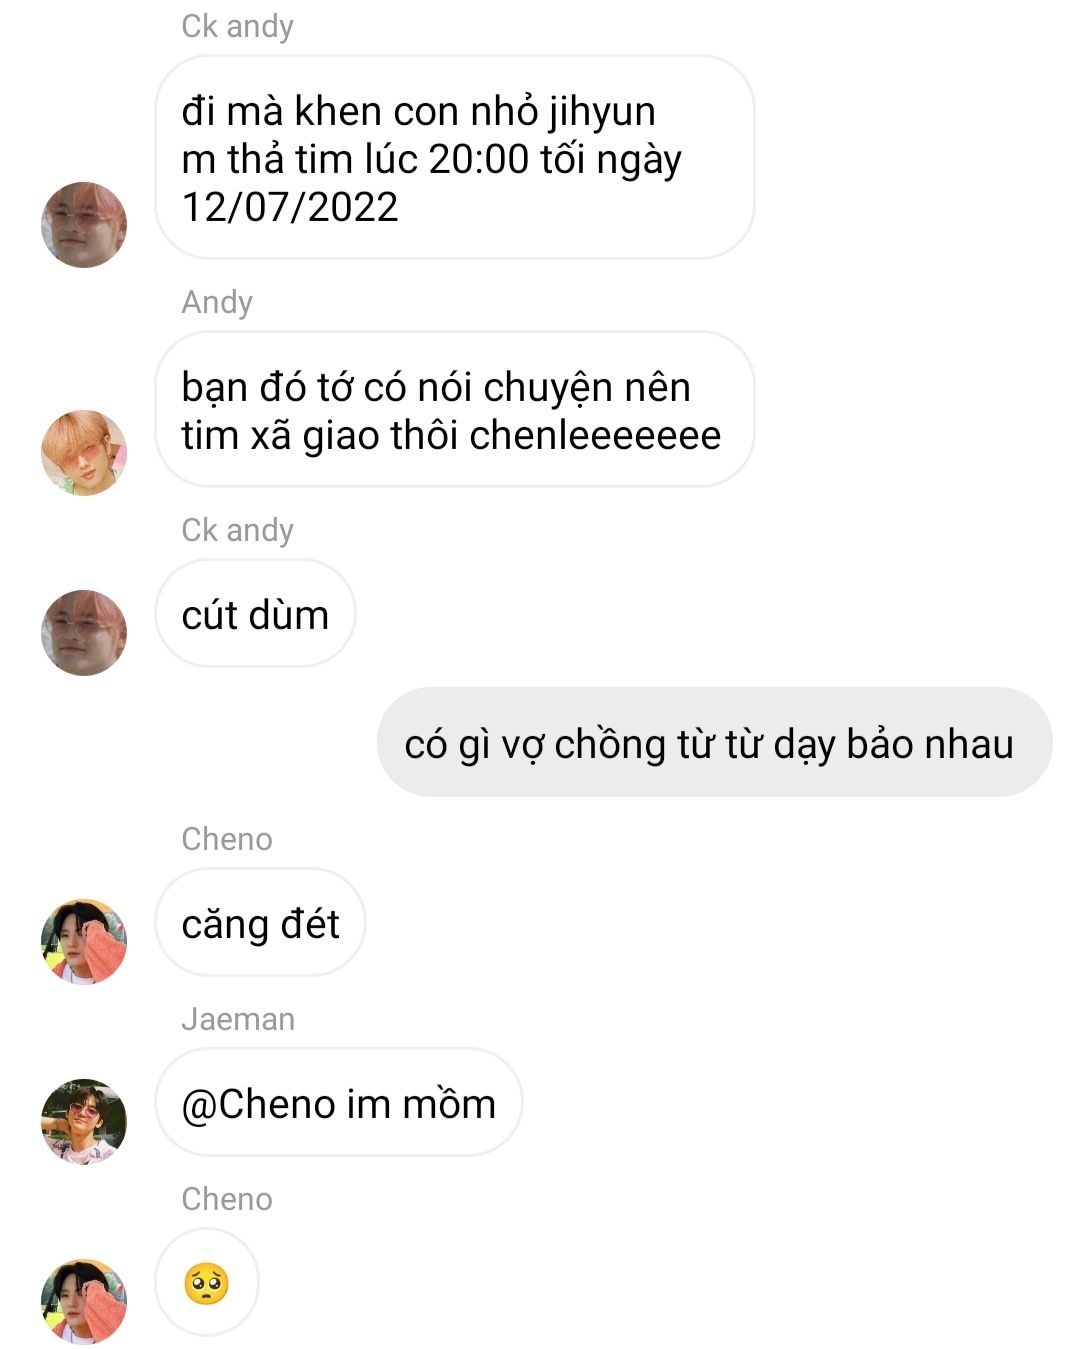This screenshot has height=1349, width=1080.
Task: Open the '@Cheno im mồm' message bubble
Action: pos(339,1103)
